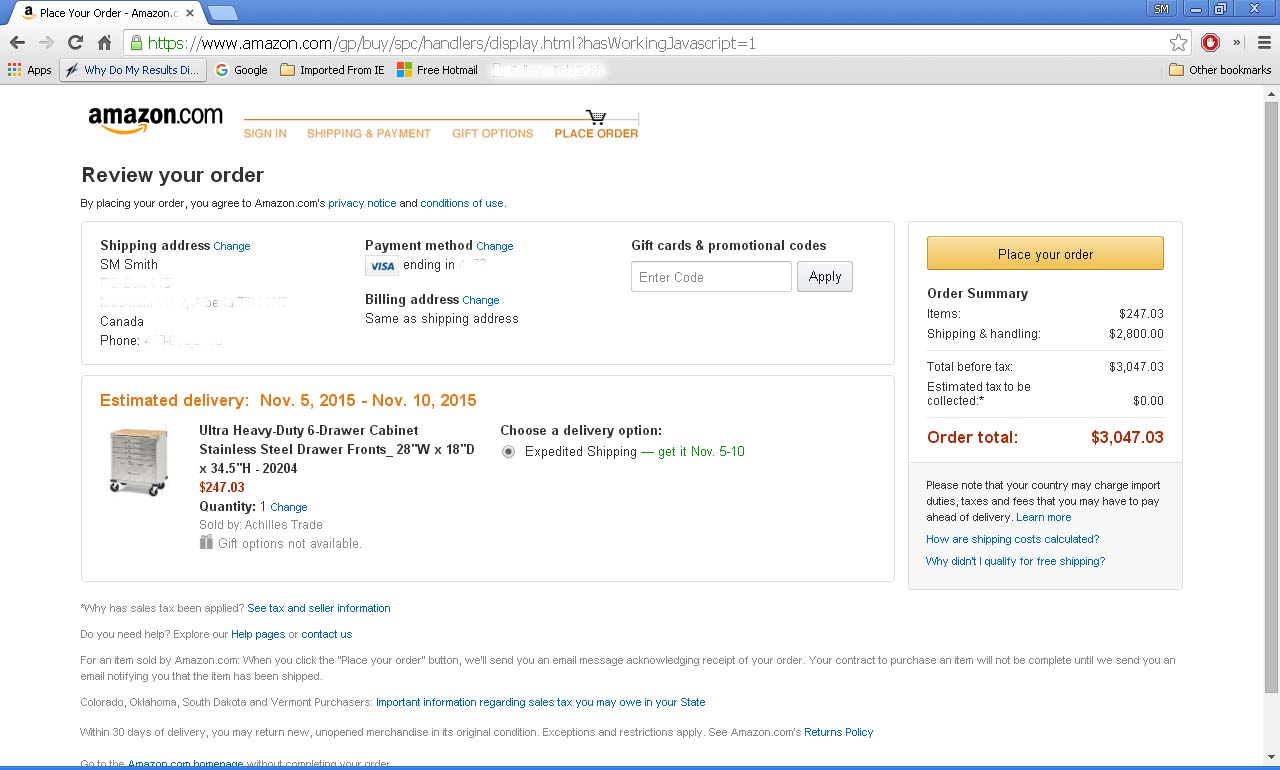Click the address bar URL

pos(452,43)
